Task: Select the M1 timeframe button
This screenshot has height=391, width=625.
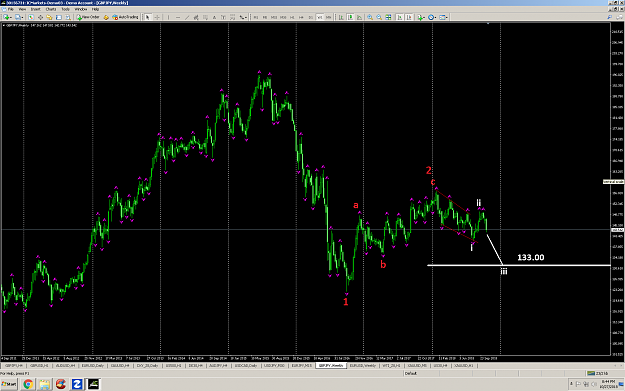Action: tap(256, 17)
